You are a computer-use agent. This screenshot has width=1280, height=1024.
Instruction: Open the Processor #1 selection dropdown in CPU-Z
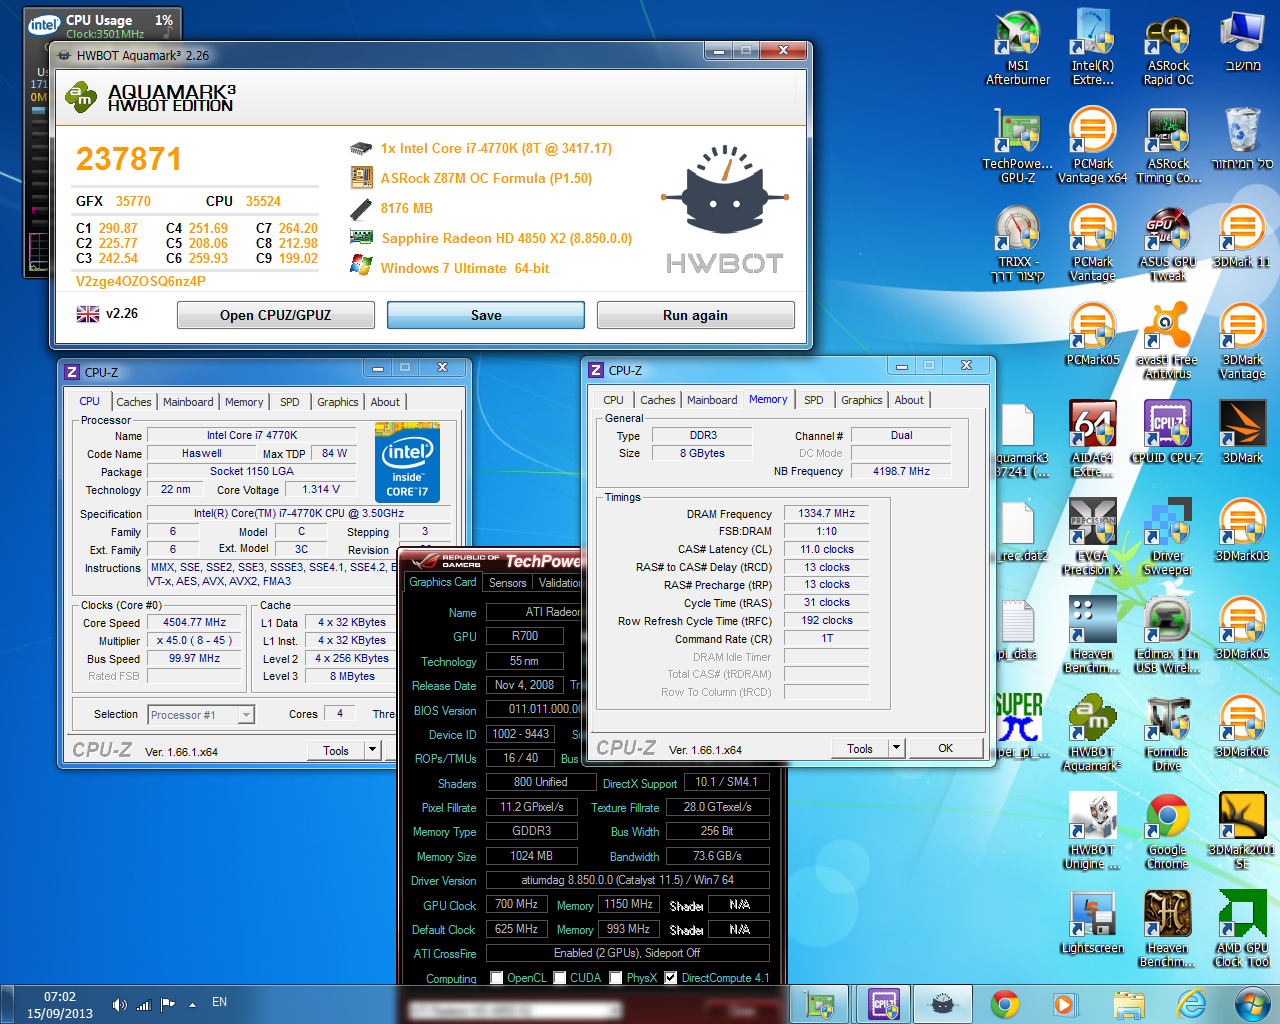click(201, 715)
